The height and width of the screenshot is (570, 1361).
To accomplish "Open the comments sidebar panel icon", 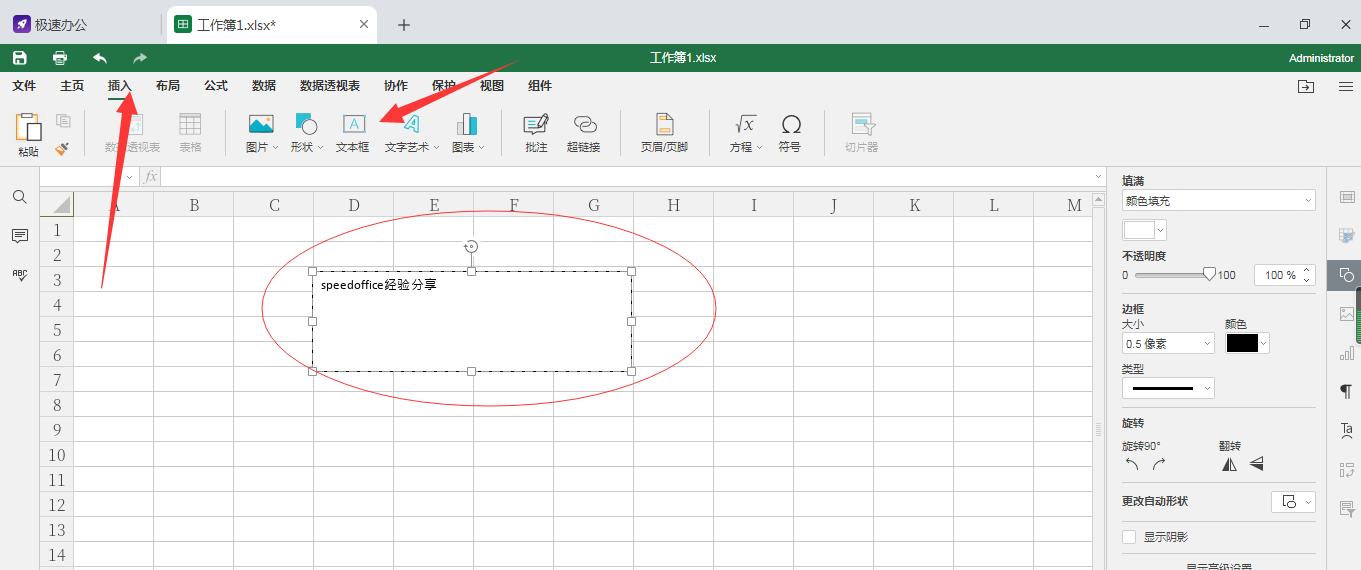I will 20,236.
